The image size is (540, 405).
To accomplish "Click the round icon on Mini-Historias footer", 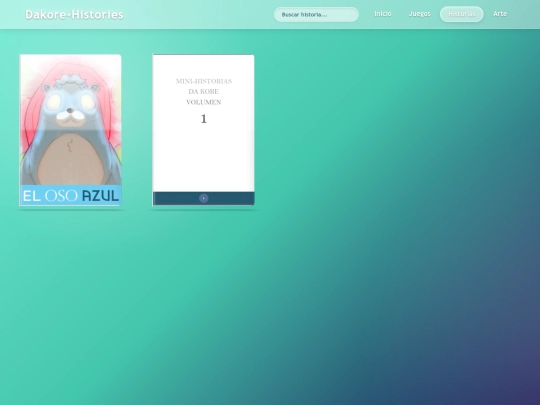I will pyautogui.click(x=204, y=198).
